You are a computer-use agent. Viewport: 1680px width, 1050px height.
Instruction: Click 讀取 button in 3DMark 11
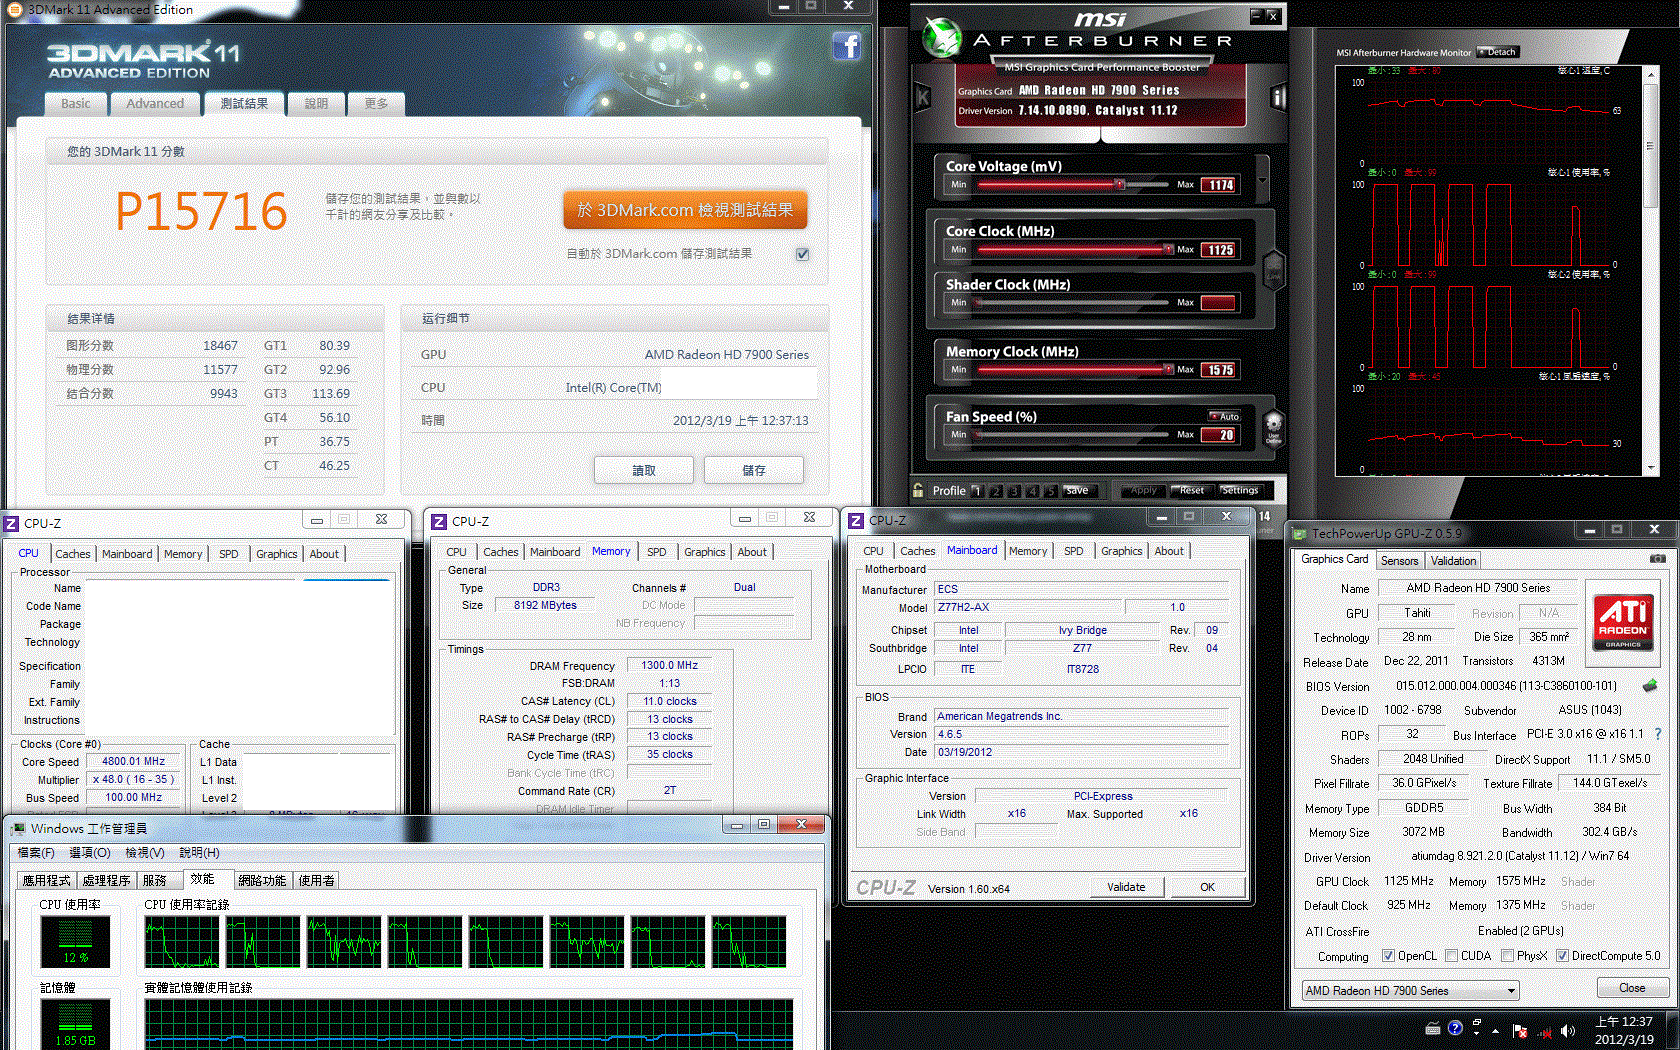[x=644, y=470]
